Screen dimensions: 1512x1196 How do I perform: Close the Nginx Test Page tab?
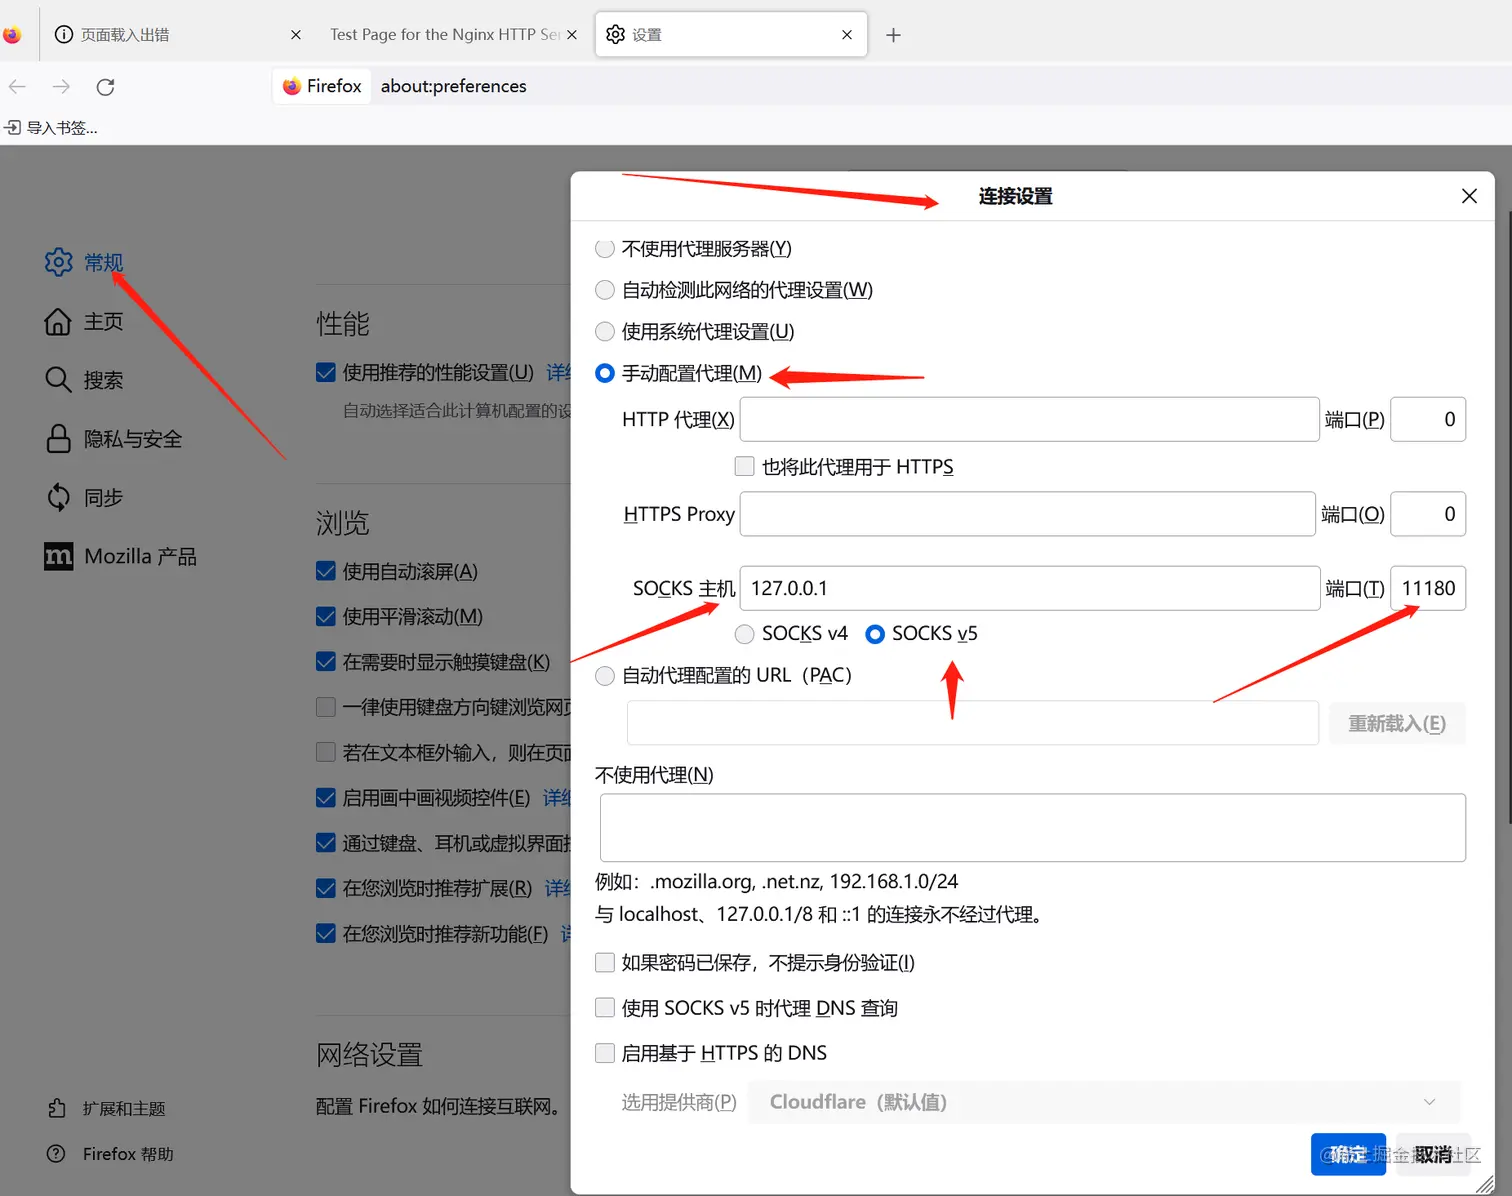pyautogui.click(x=572, y=35)
